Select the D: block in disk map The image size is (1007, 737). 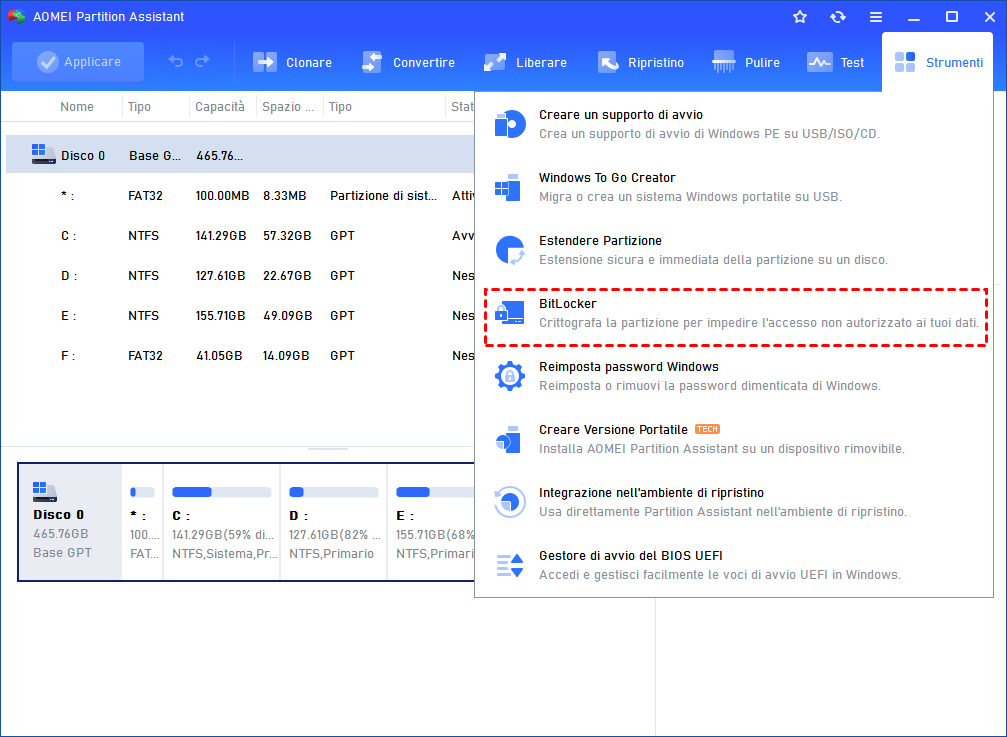(x=334, y=522)
